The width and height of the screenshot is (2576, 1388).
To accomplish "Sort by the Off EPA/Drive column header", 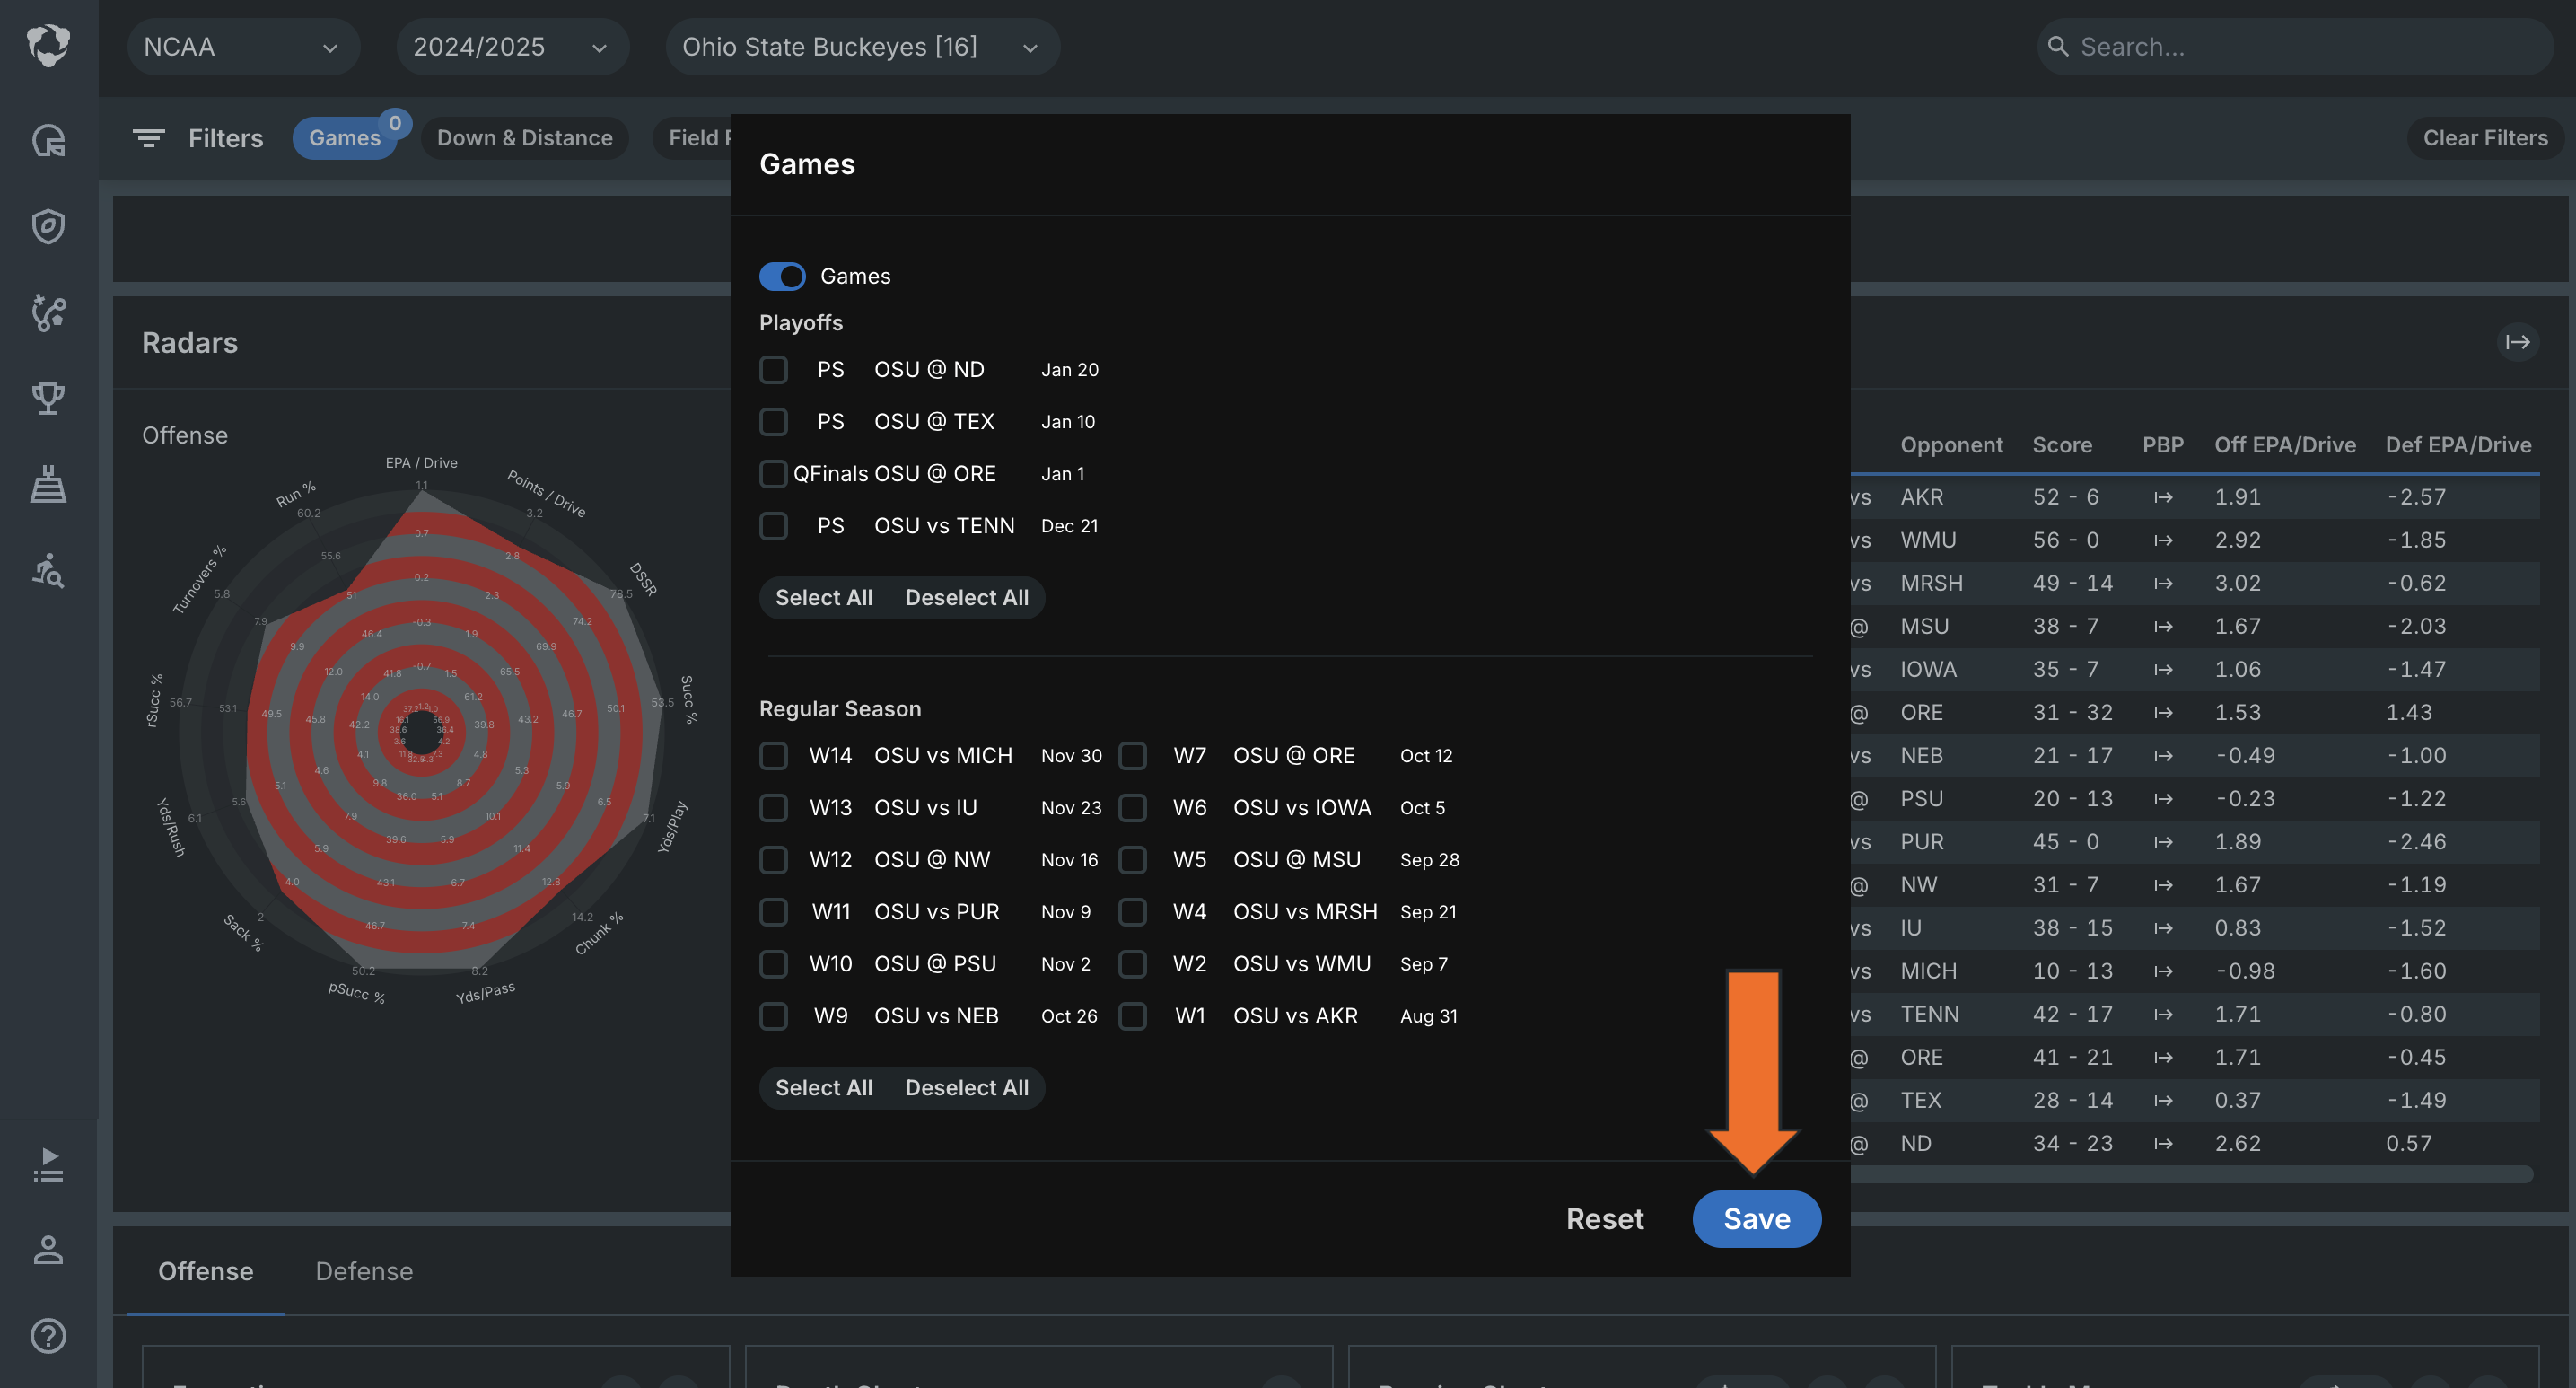I will (2285, 445).
